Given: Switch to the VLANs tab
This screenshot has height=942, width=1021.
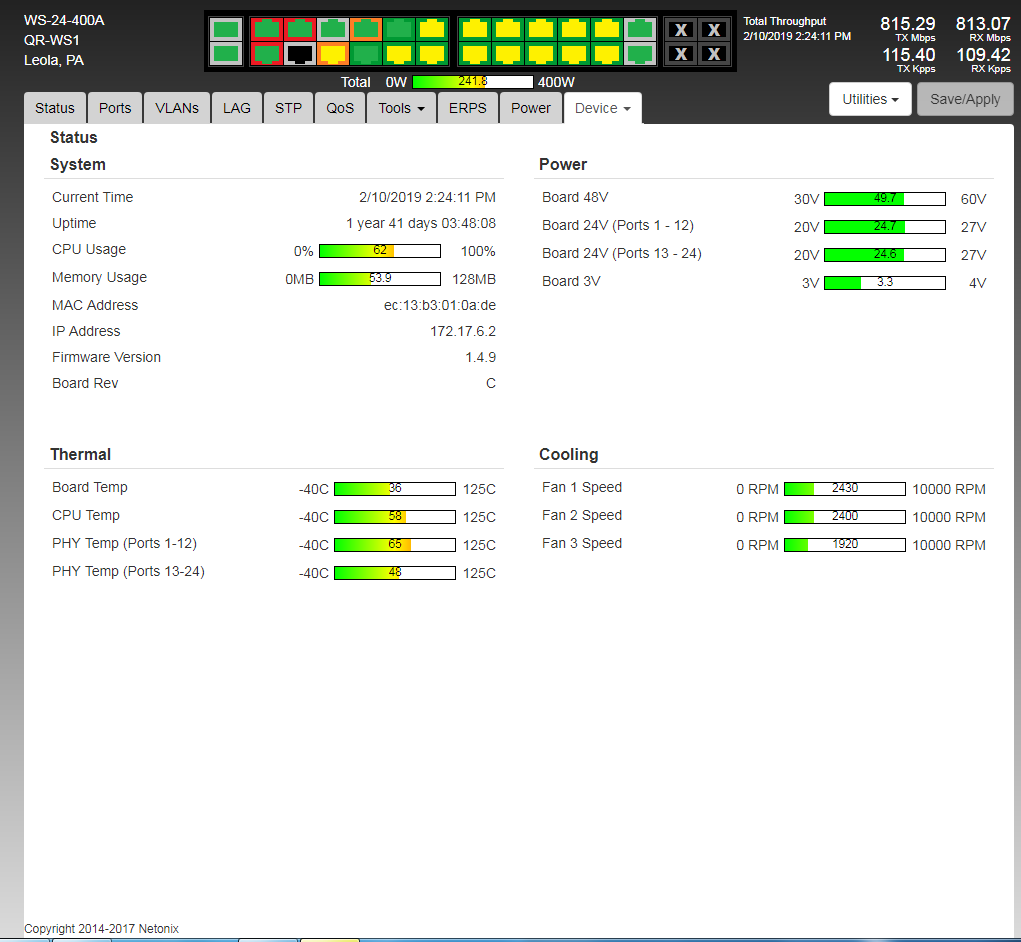Looking at the screenshot, I should 177,108.
